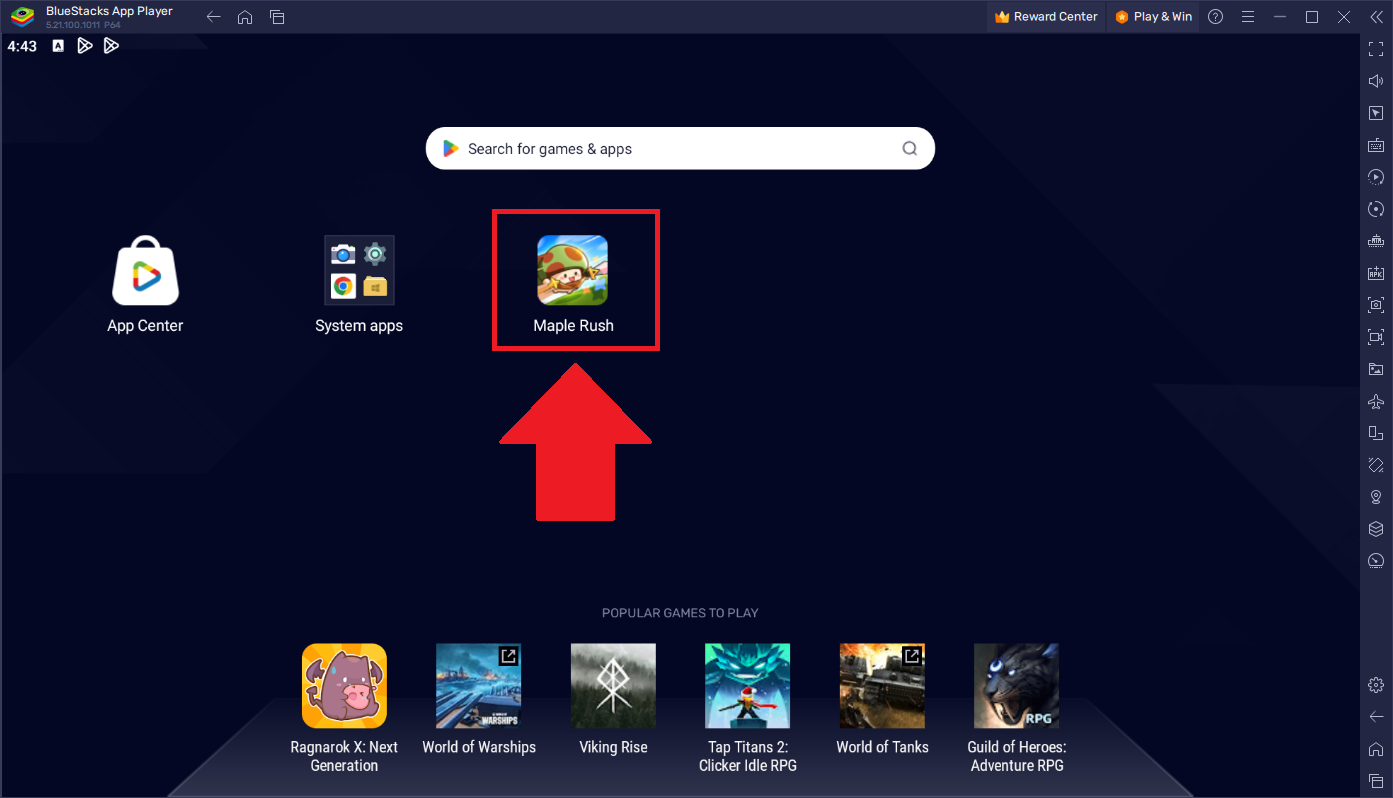Screen dimensions: 1393x798
Task: Open the hamburger menu in title bar
Action: point(1247,17)
